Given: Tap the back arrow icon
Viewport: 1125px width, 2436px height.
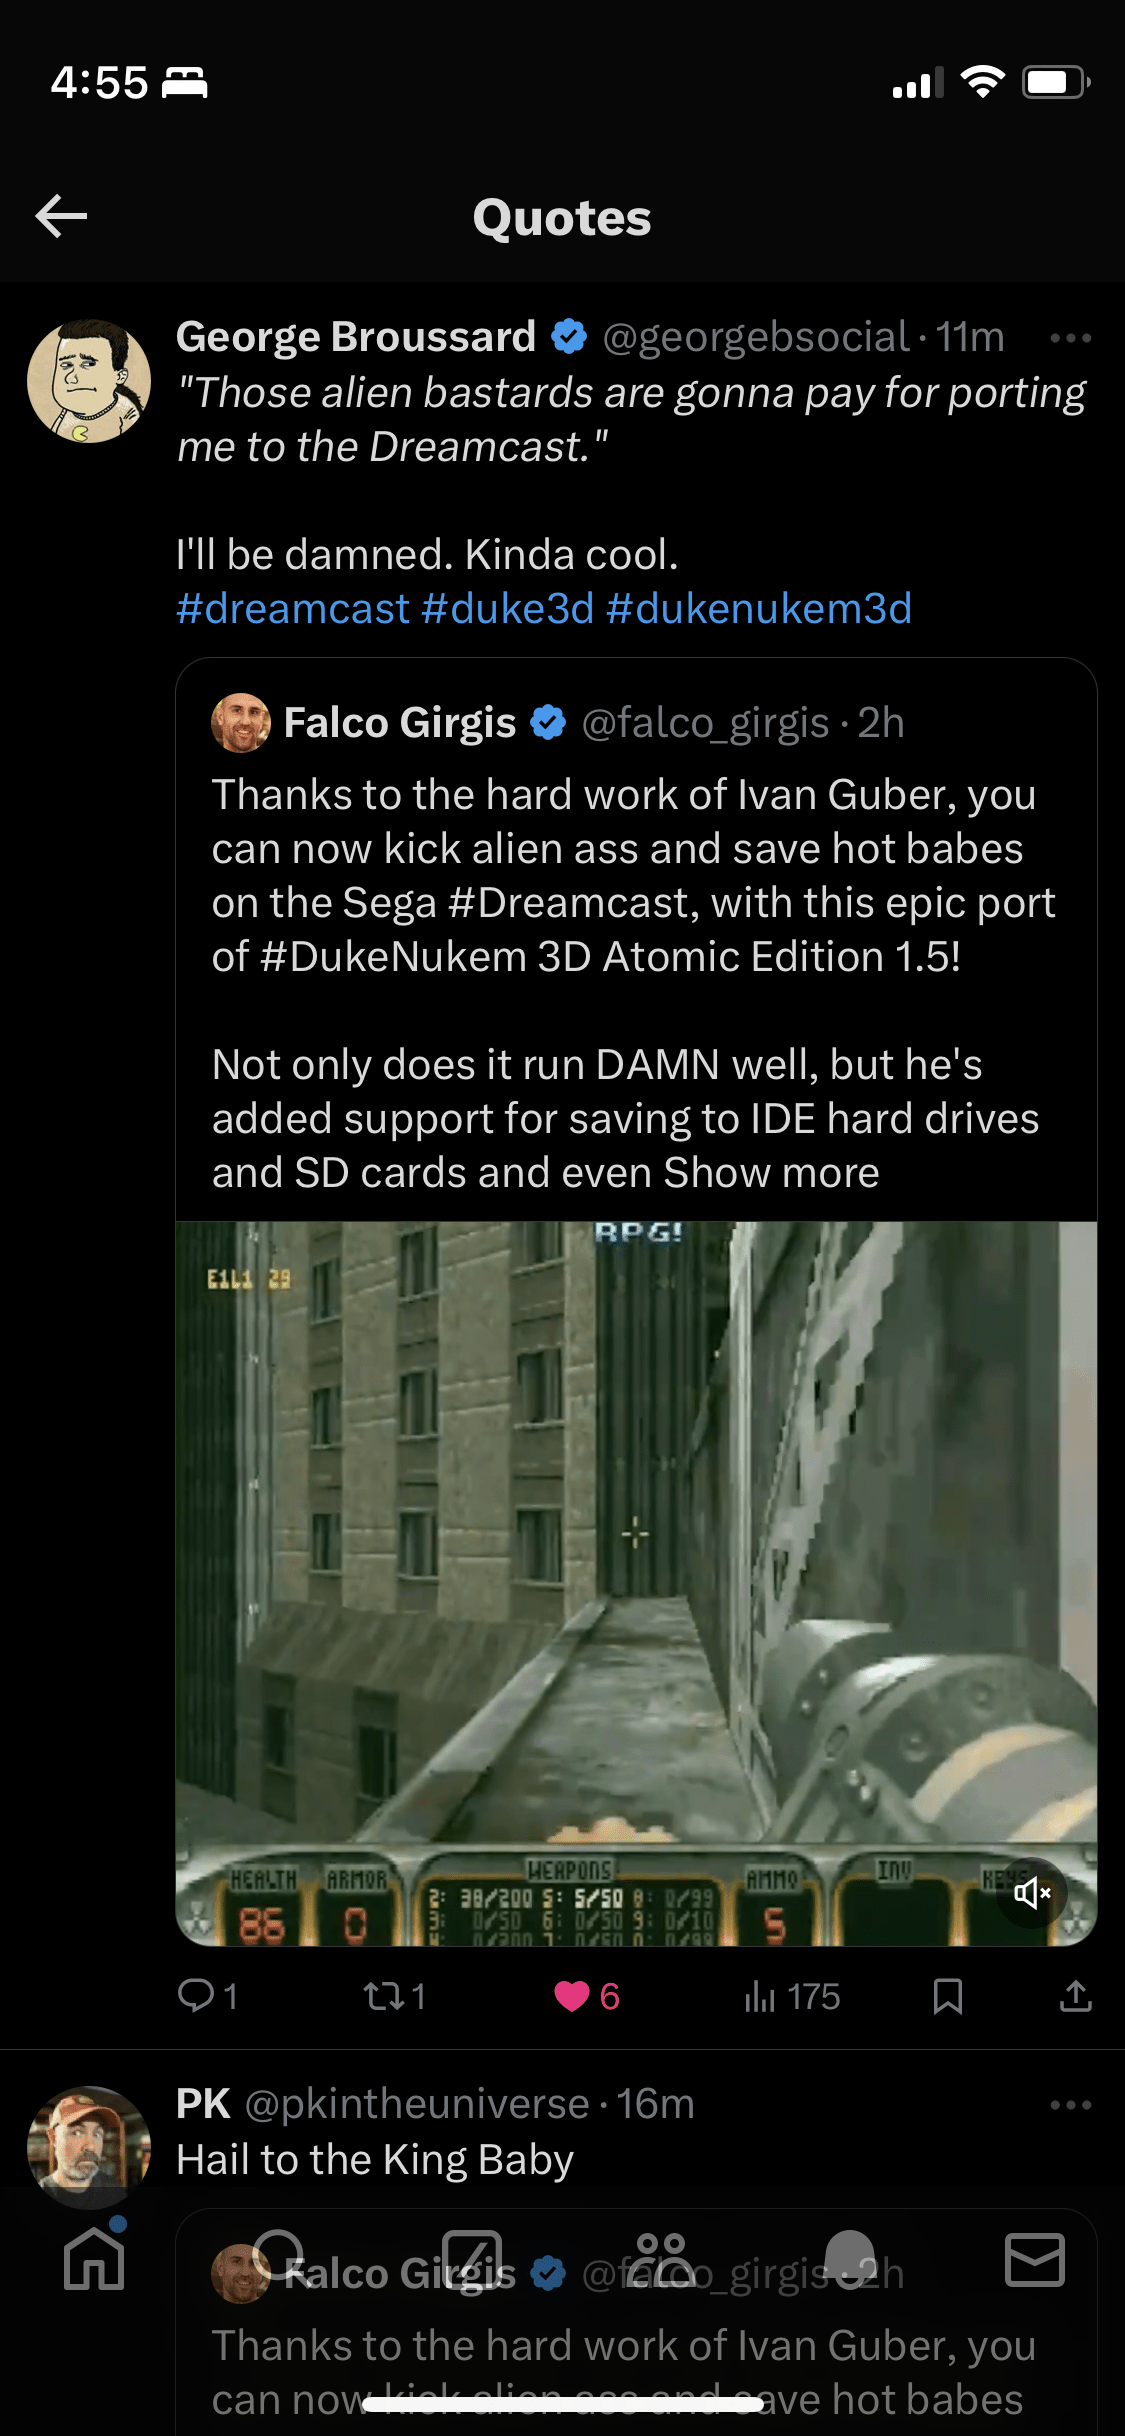Looking at the screenshot, I should (x=61, y=216).
